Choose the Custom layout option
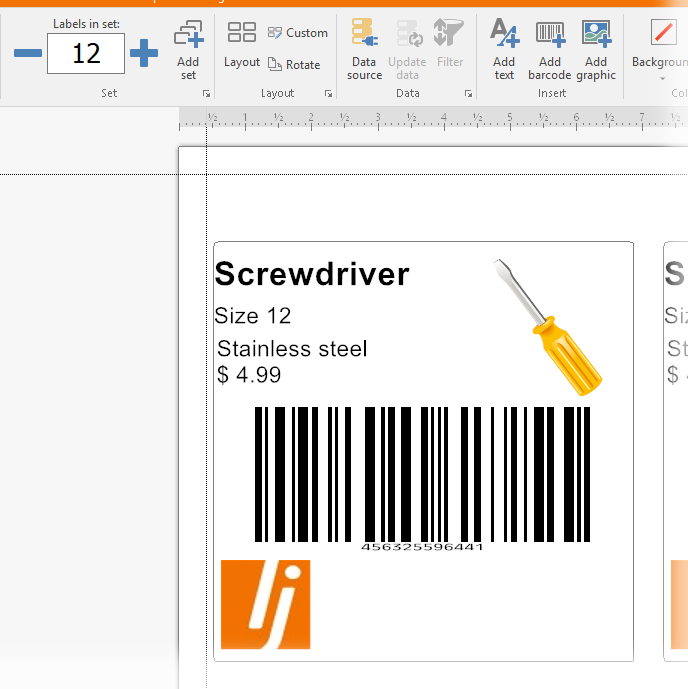 [x=297, y=33]
